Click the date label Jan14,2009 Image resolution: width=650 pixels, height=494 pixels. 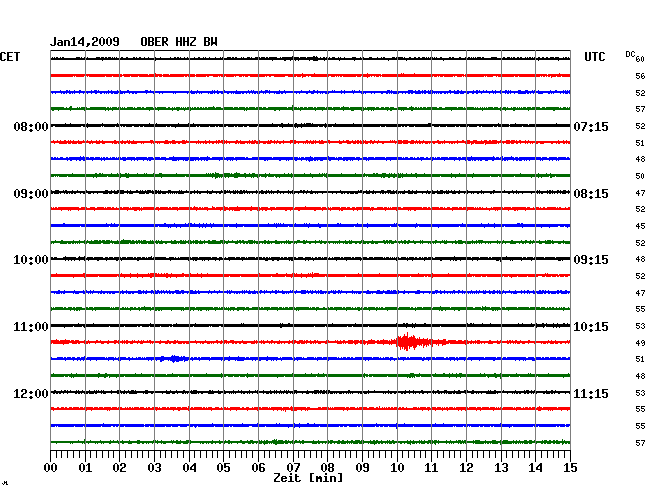point(85,42)
